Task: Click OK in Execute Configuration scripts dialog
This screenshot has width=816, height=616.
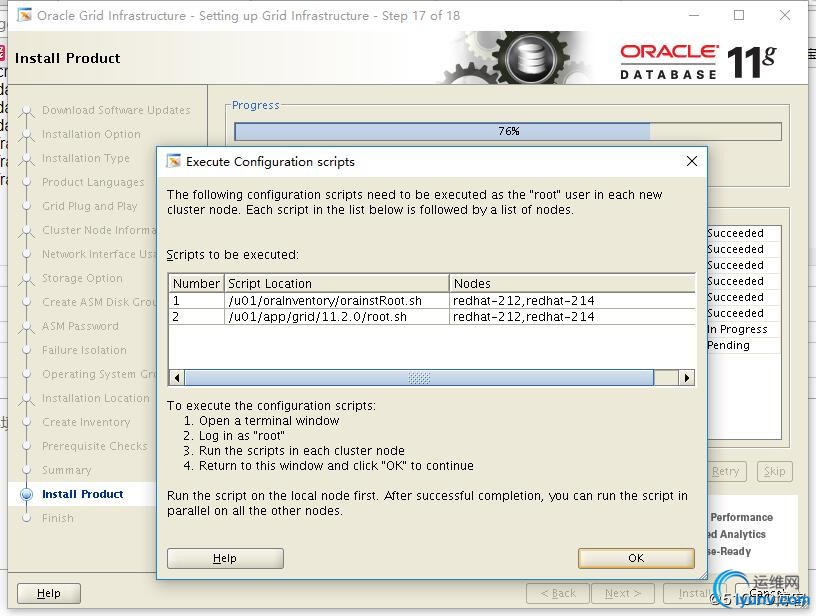Action: point(636,558)
